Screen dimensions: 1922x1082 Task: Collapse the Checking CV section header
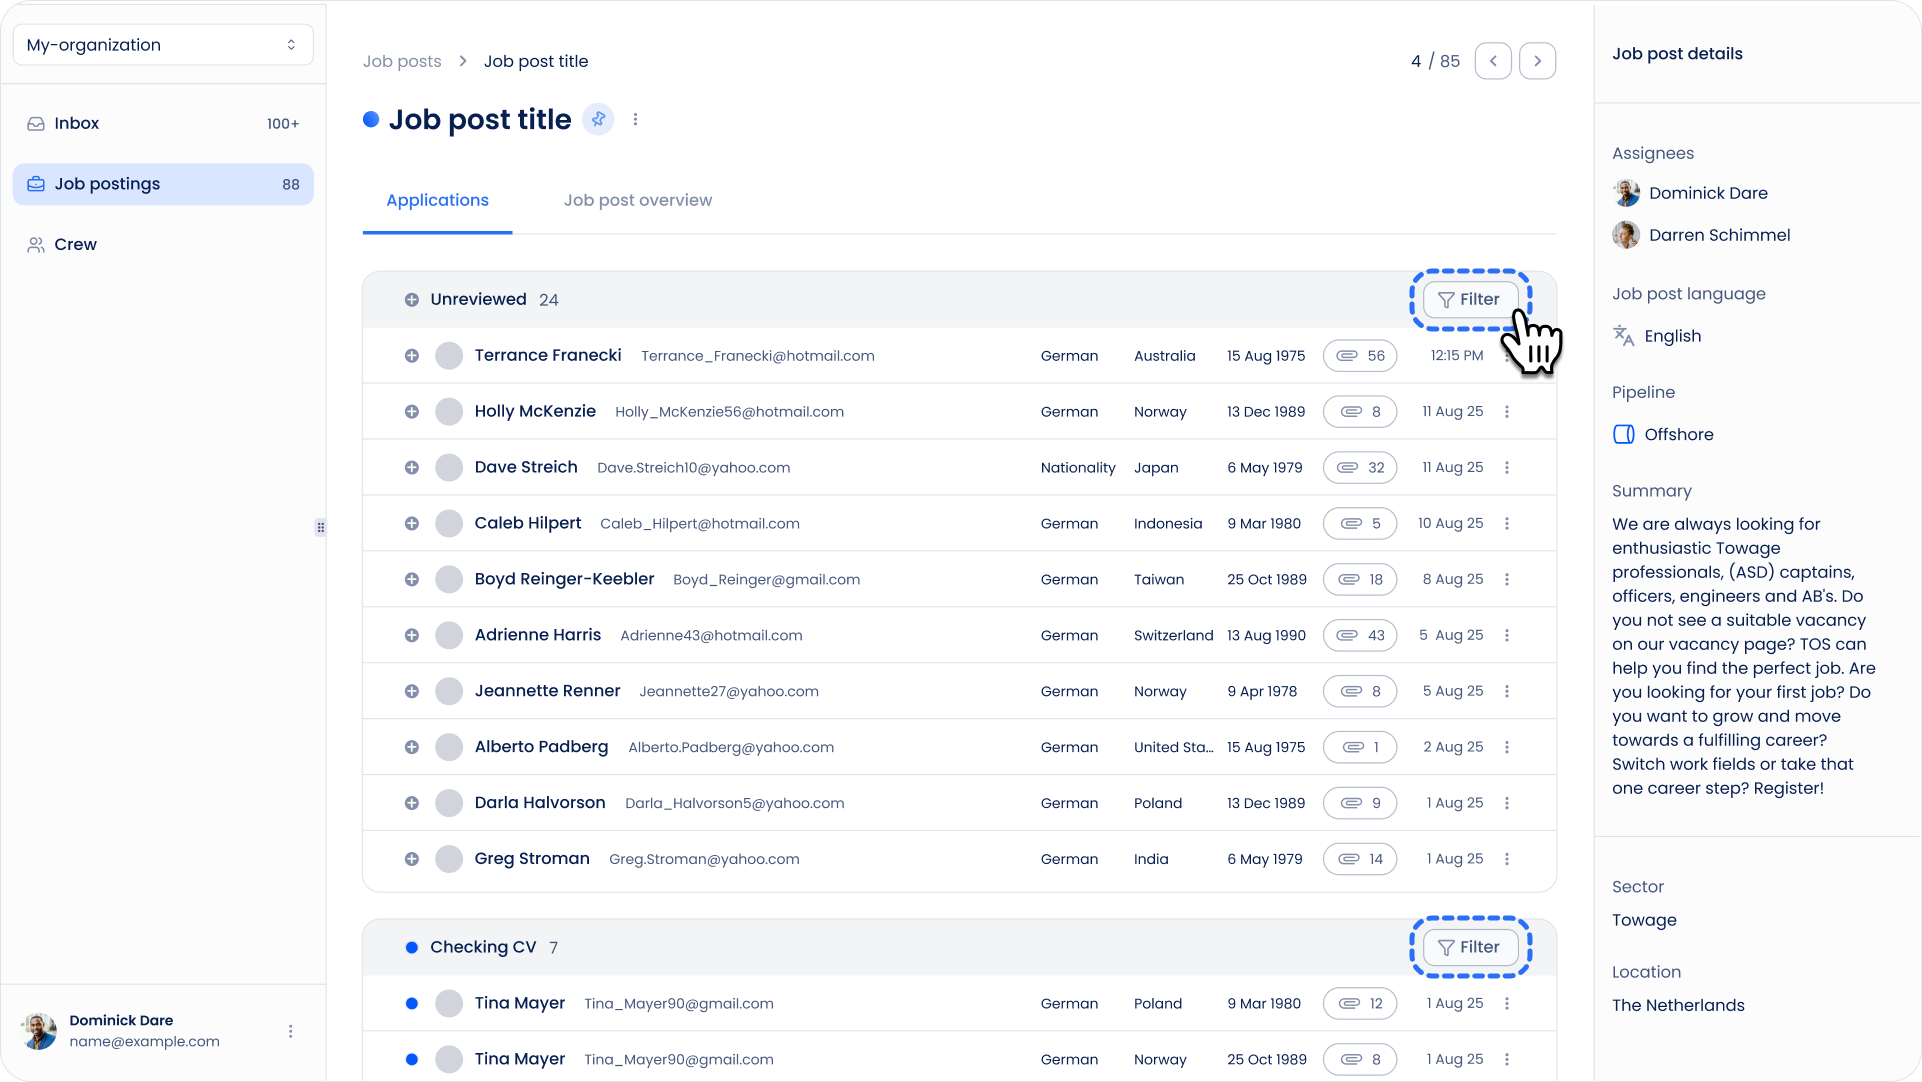[x=483, y=947]
